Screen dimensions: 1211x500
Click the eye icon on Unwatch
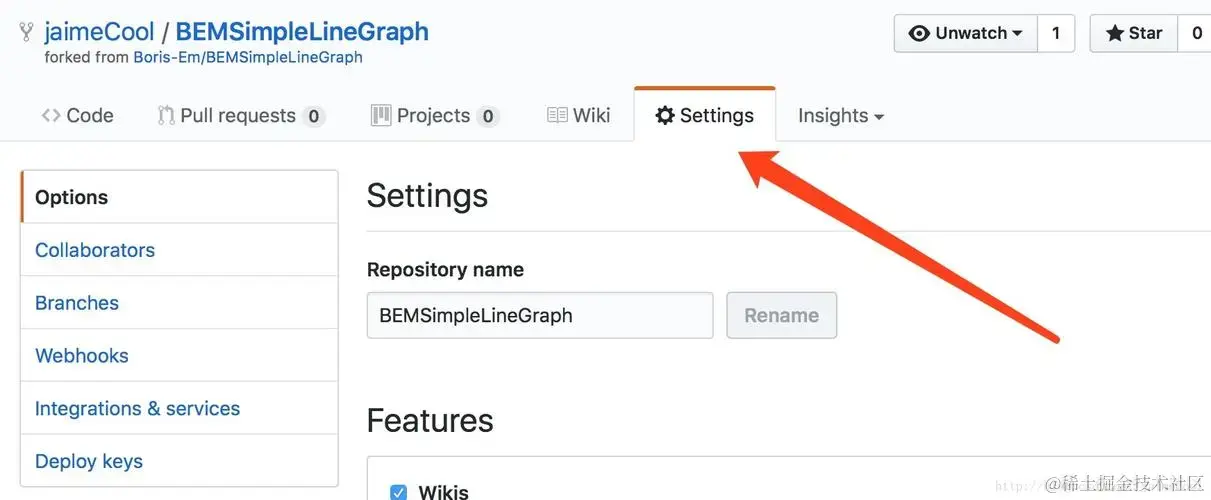919,33
